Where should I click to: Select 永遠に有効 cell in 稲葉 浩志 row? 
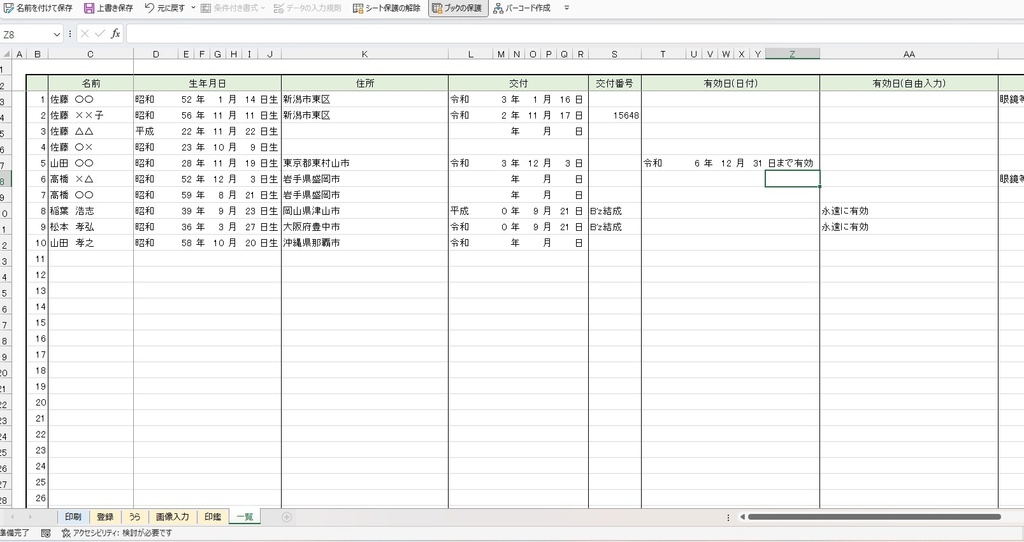click(x=908, y=211)
